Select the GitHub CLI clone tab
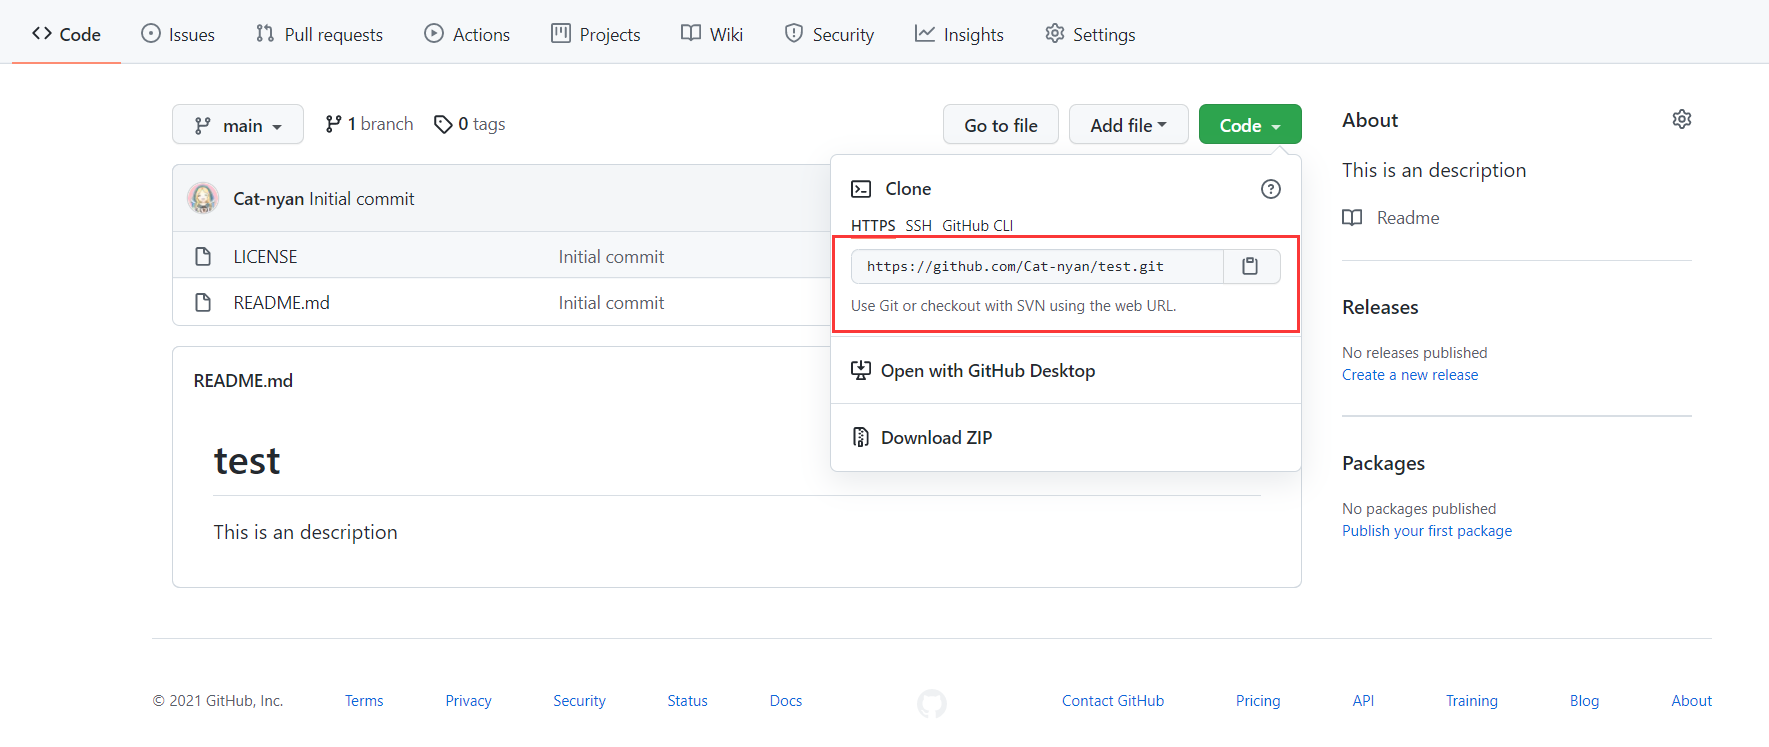The height and width of the screenshot is (747, 1769). pyautogui.click(x=977, y=226)
